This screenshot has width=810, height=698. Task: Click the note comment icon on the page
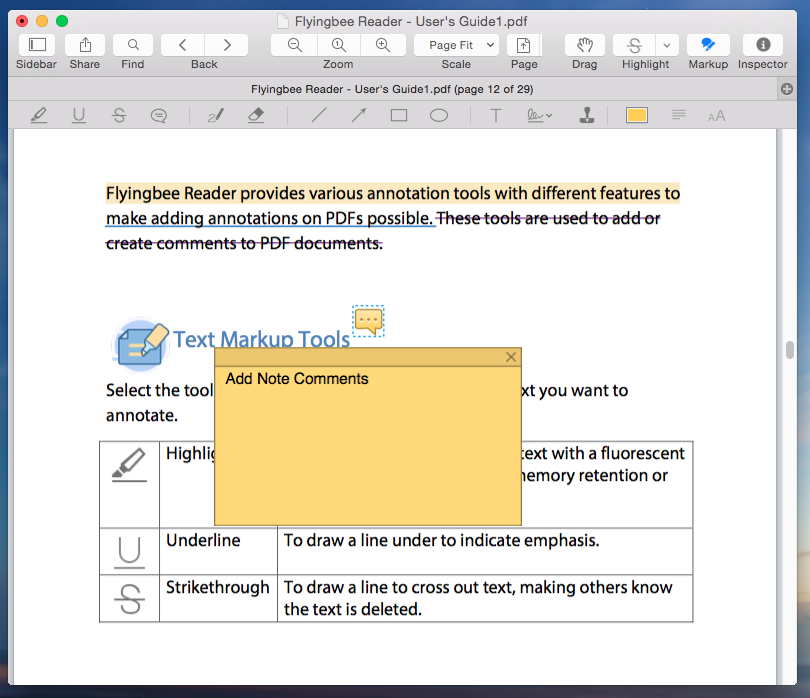coord(368,321)
